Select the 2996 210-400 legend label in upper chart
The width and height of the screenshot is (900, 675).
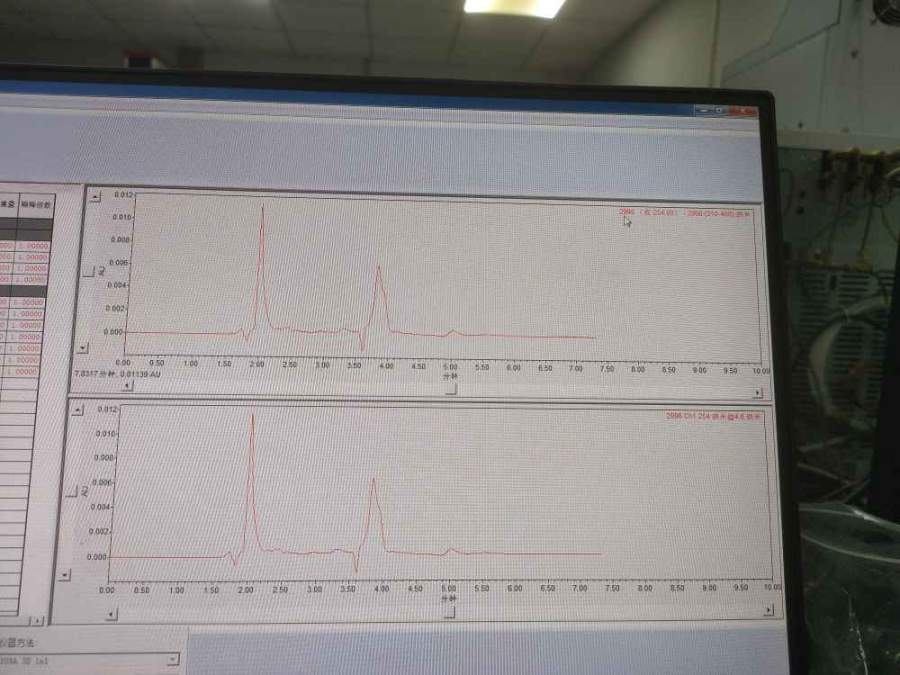(x=719, y=214)
